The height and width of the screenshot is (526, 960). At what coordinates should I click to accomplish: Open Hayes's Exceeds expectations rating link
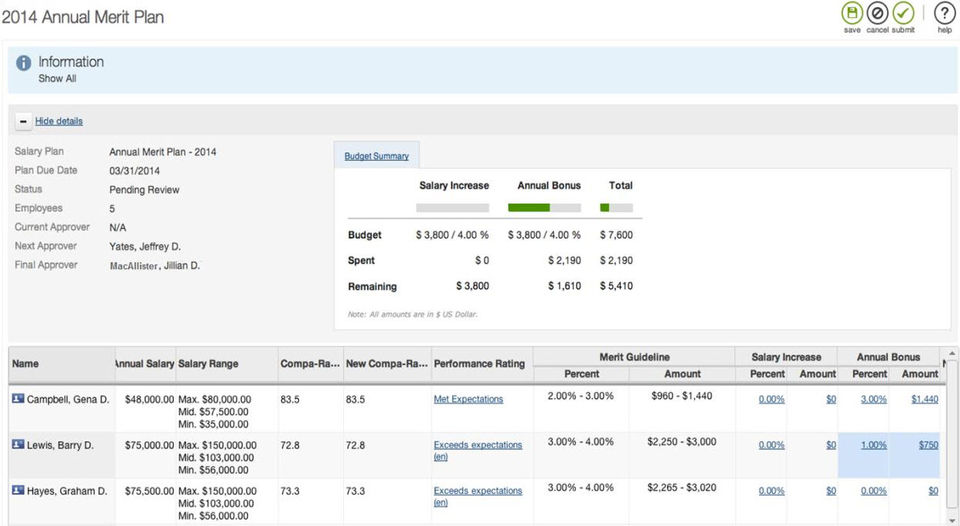tap(478, 496)
